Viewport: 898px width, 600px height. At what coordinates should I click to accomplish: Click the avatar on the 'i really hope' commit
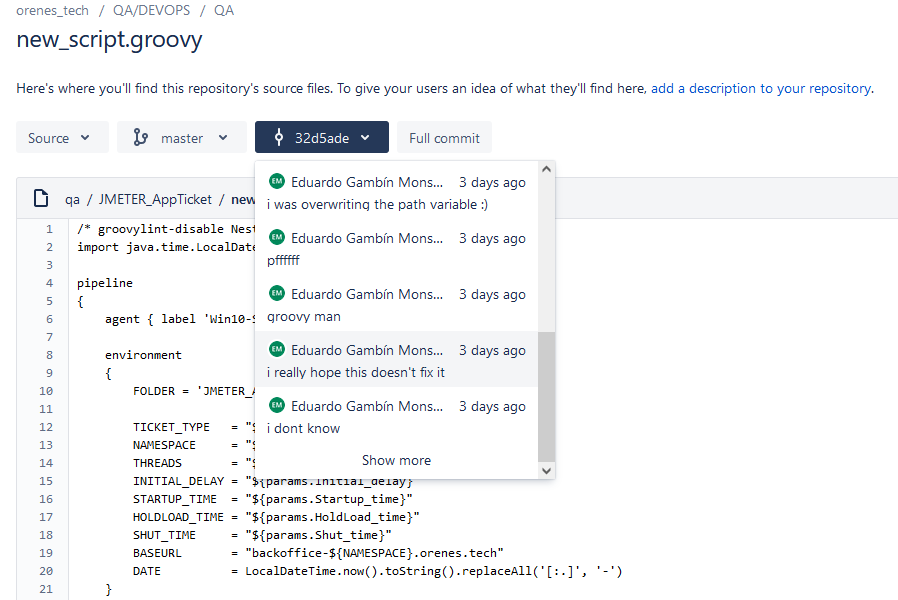click(x=277, y=350)
